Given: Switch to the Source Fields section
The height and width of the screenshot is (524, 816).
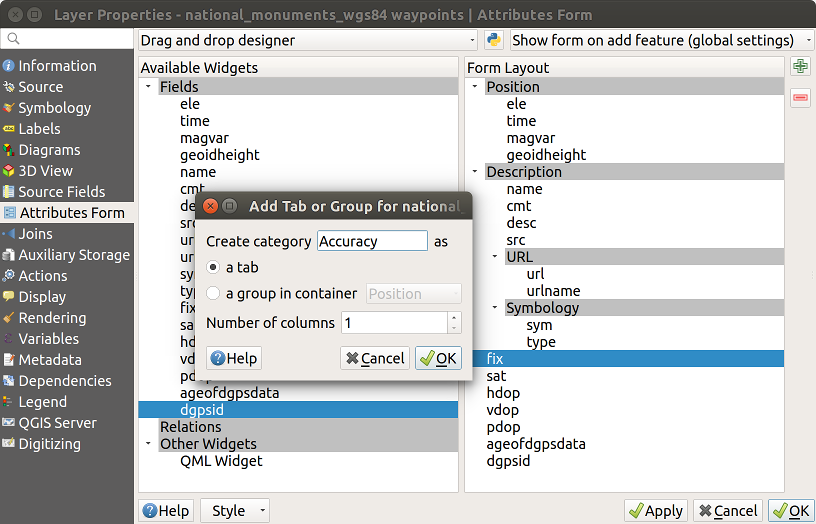Looking at the screenshot, I should tap(61, 192).
